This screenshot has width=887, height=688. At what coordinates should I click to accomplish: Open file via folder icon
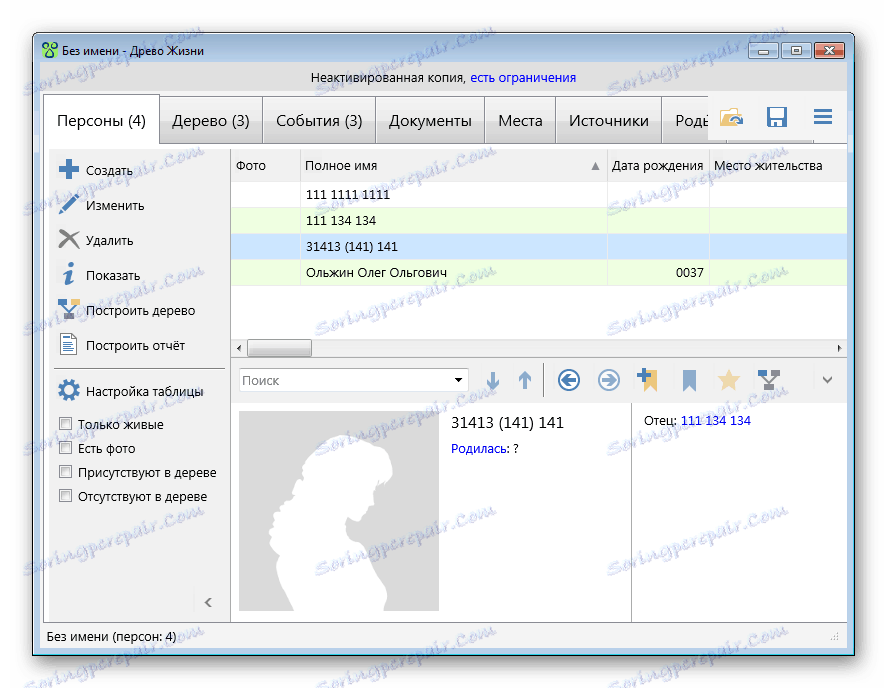point(731,118)
